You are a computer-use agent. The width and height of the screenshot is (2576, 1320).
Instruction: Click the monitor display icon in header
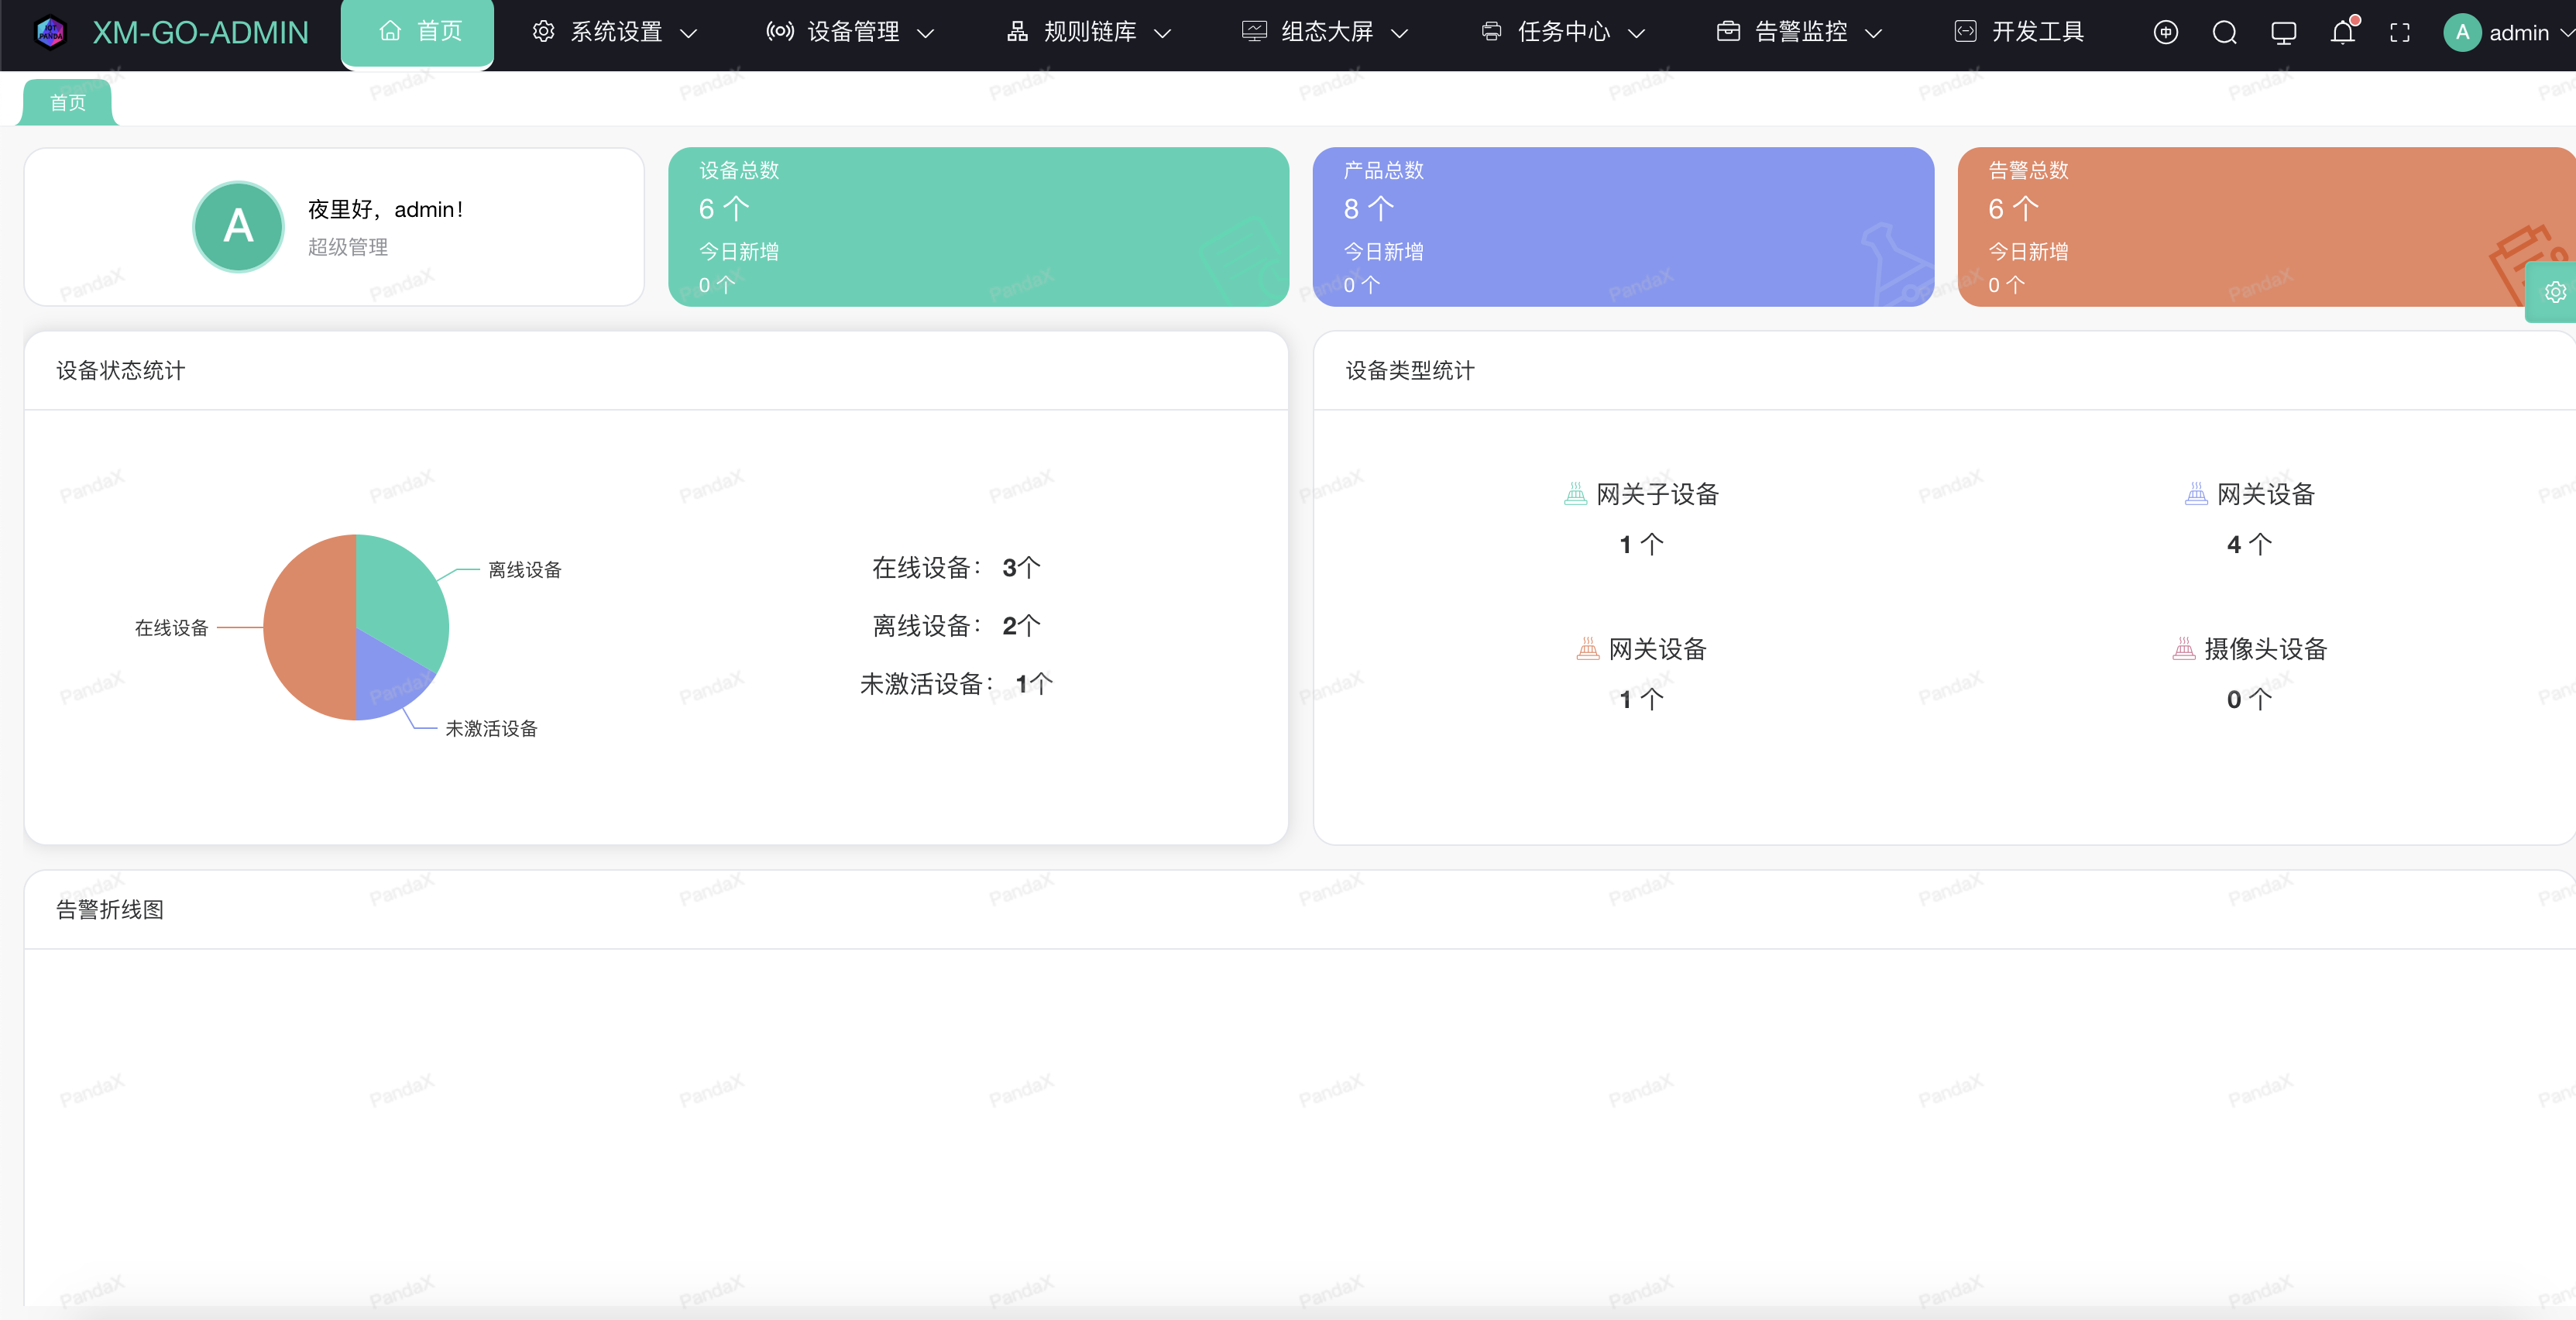point(2283,33)
